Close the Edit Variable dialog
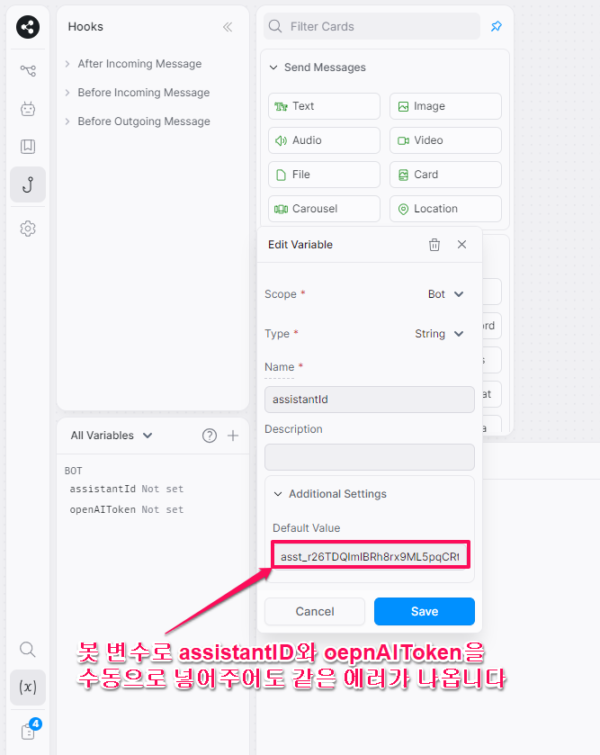This screenshot has width=600, height=755. click(x=462, y=245)
